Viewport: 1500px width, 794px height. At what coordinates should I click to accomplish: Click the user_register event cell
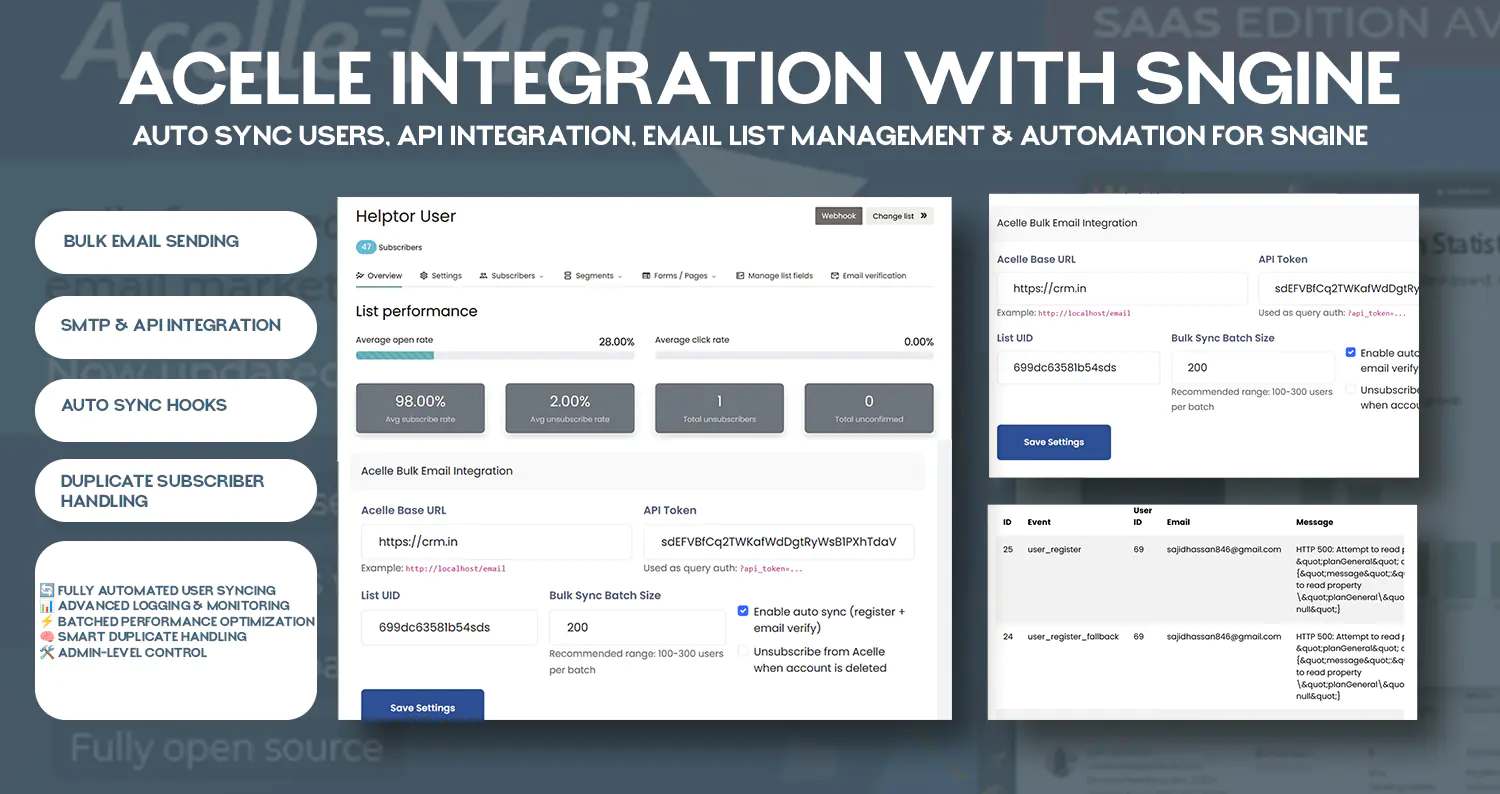click(x=1054, y=550)
